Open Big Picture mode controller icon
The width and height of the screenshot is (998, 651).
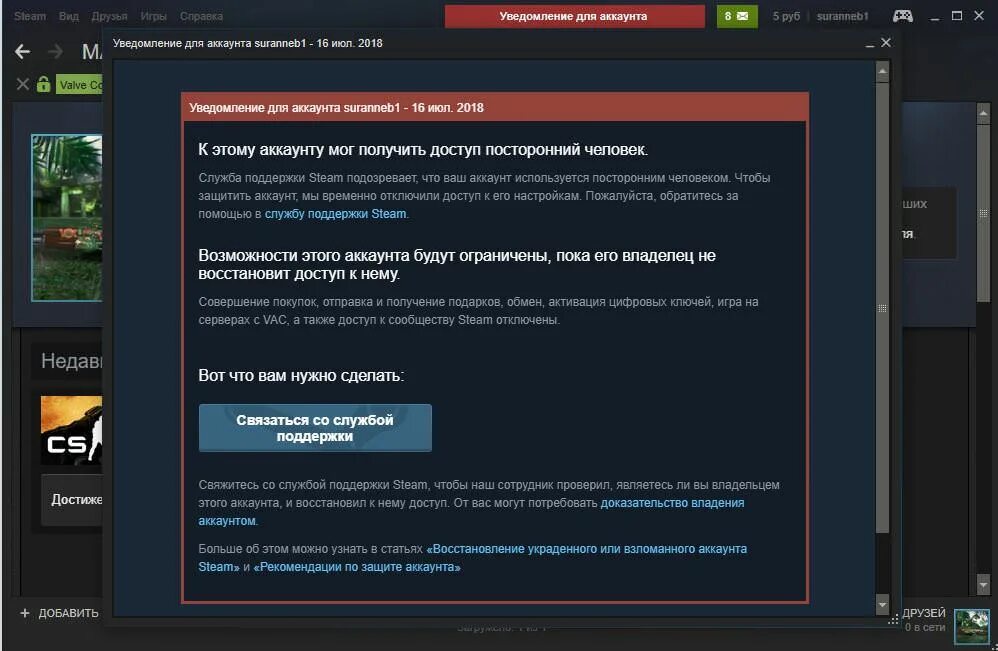903,16
